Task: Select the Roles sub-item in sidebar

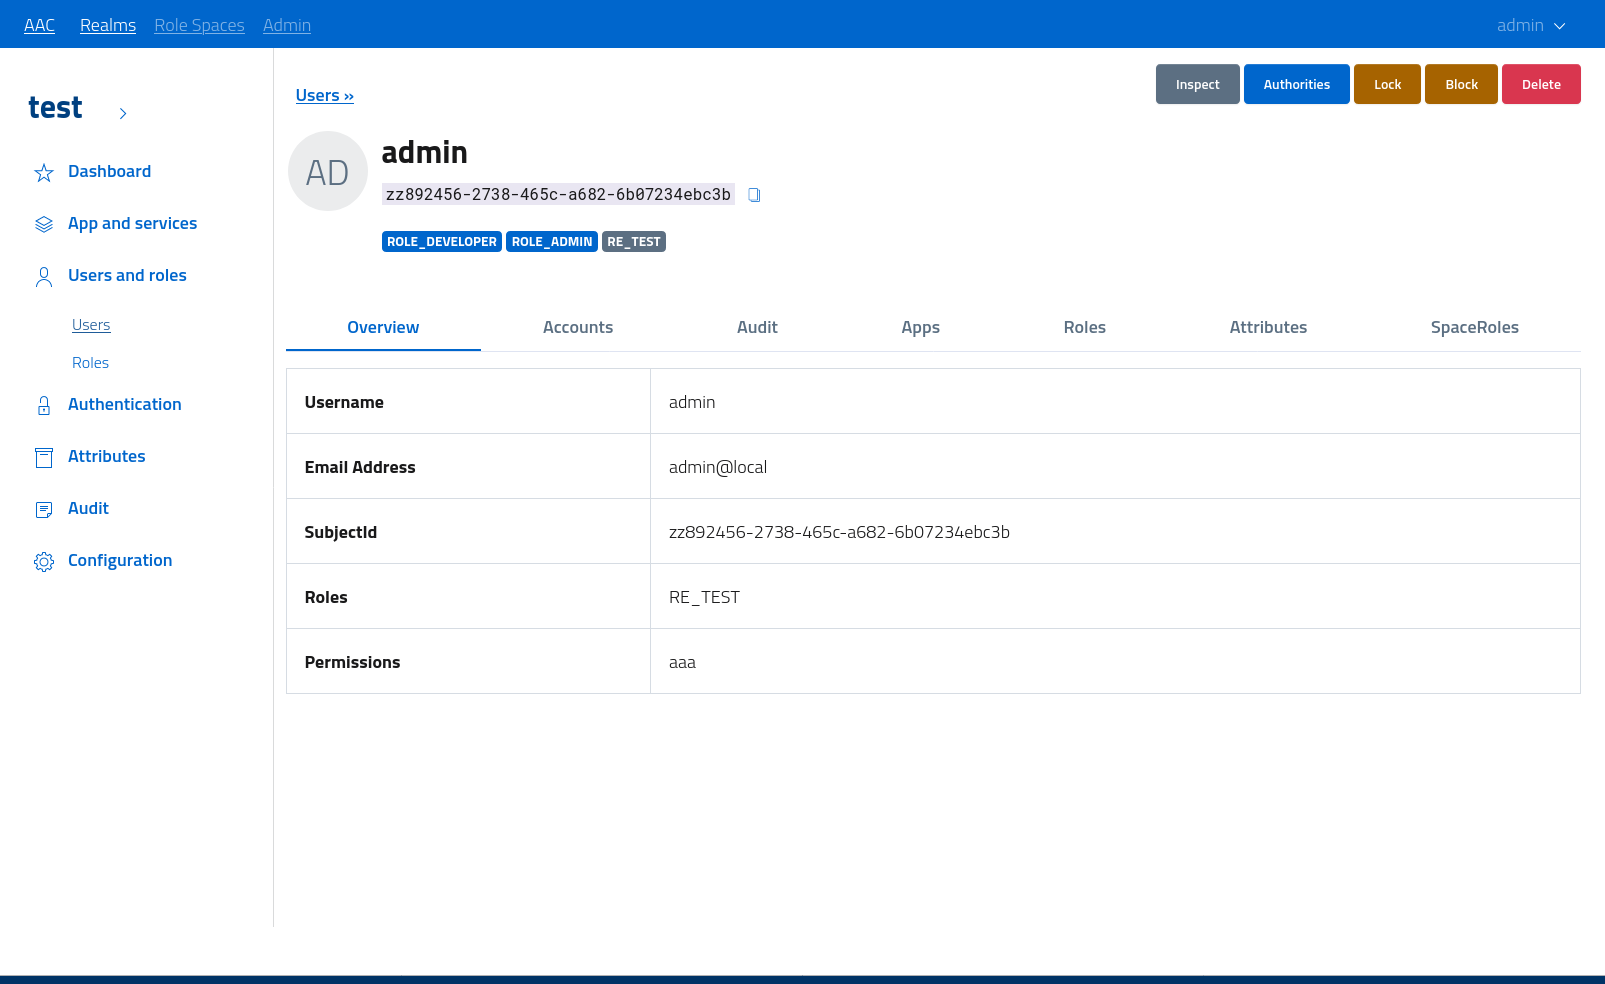Action: [x=90, y=363]
